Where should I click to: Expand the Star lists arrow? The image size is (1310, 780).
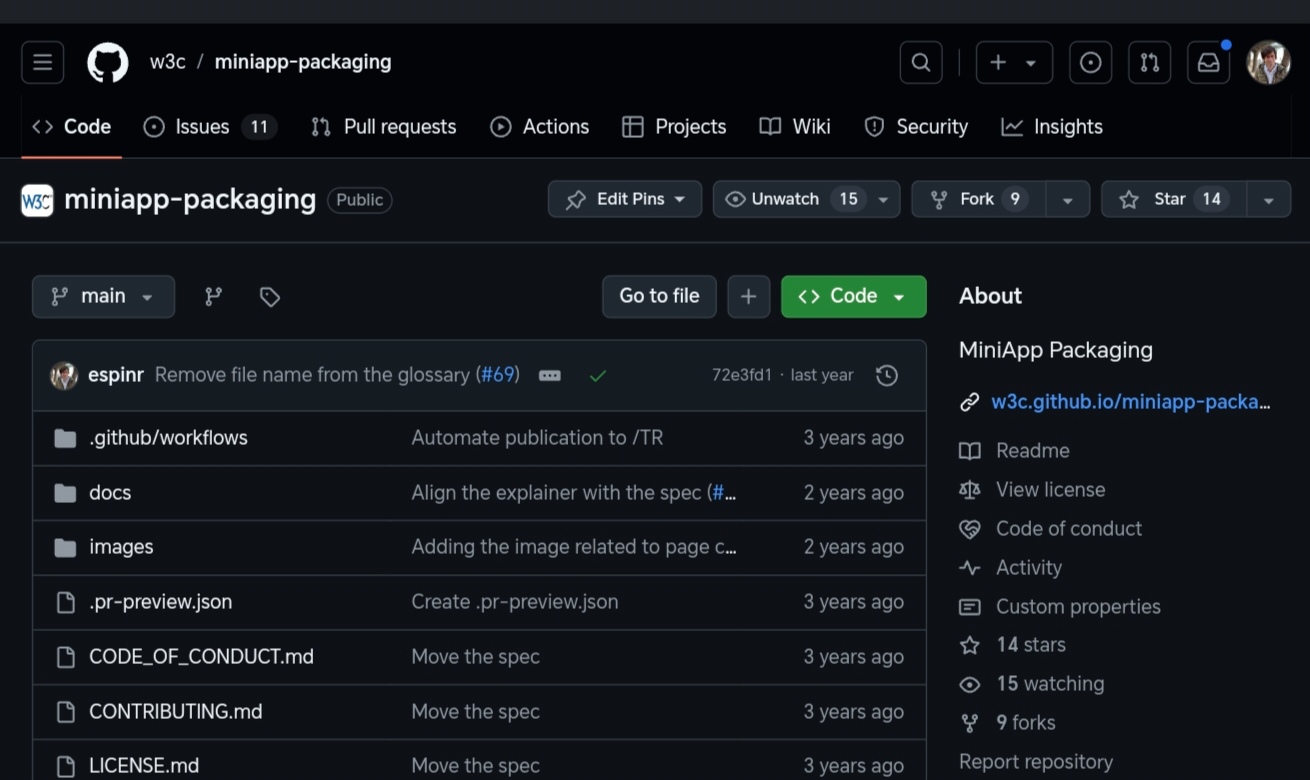[1268, 199]
